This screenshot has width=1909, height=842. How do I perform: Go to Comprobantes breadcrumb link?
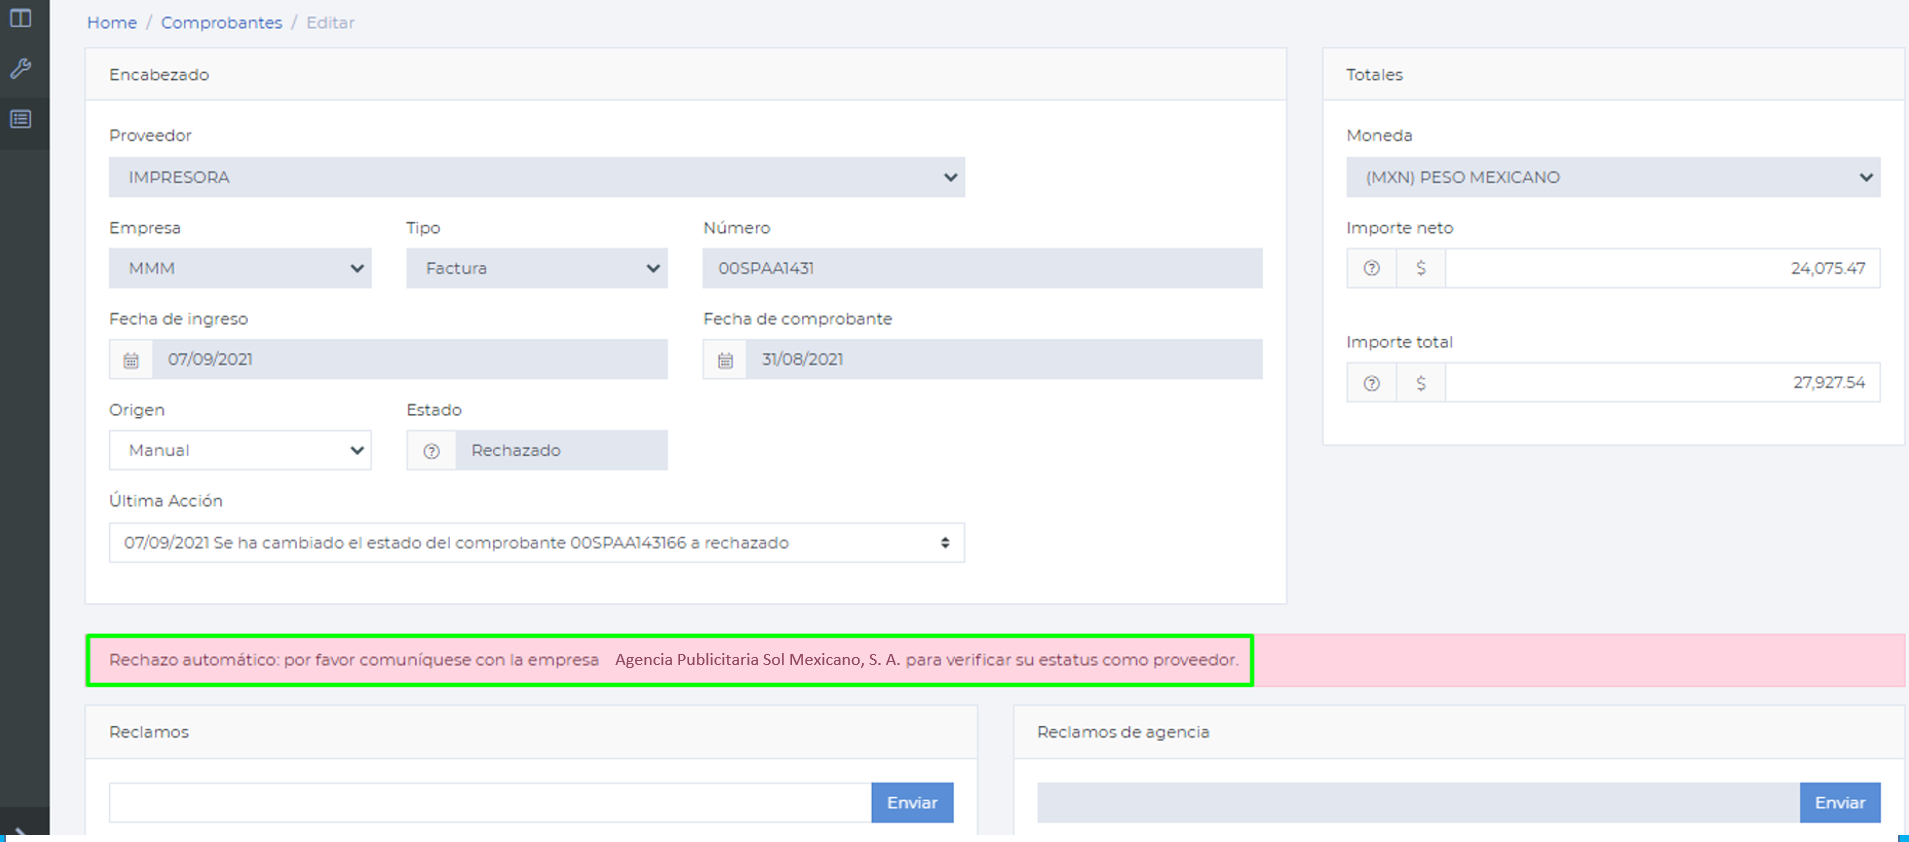tap(221, 22)
